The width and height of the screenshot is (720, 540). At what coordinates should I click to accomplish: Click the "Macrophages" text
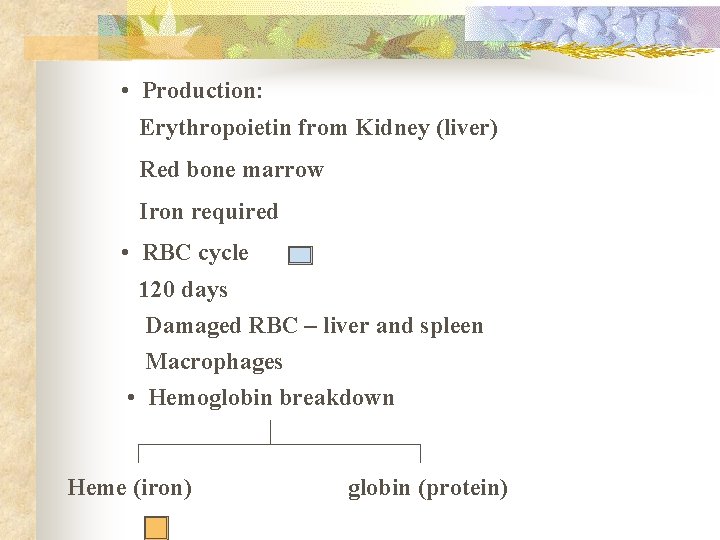(x=214, y=362)
